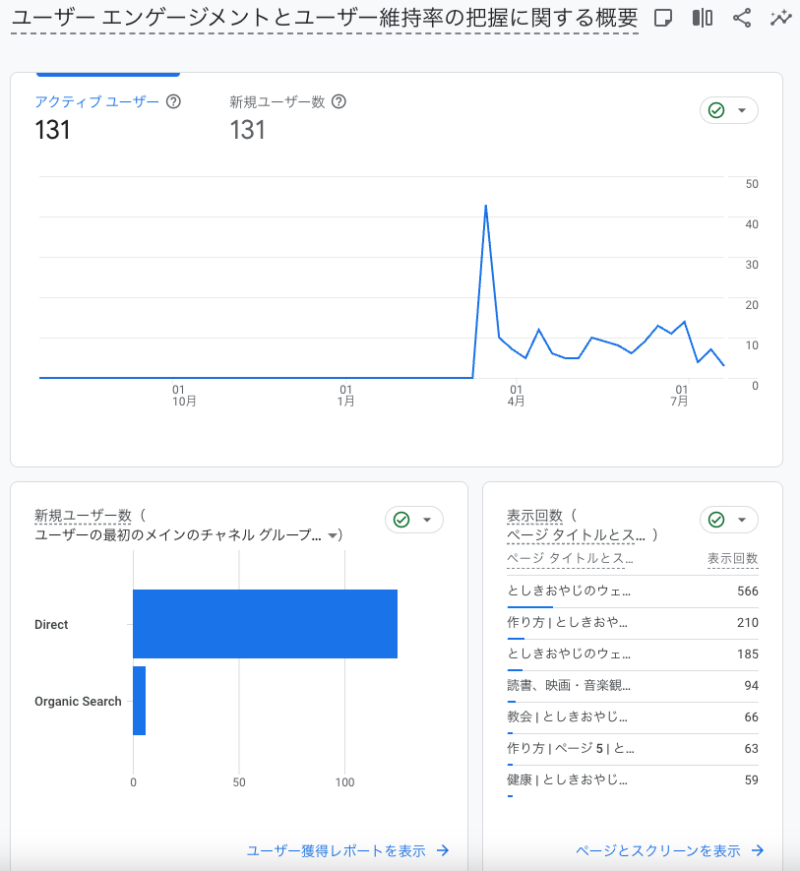The height and width of the screenshot is (871, 800).
Task: Open ページとスクリーンを表示 link
Action: [x=669, y=850]
